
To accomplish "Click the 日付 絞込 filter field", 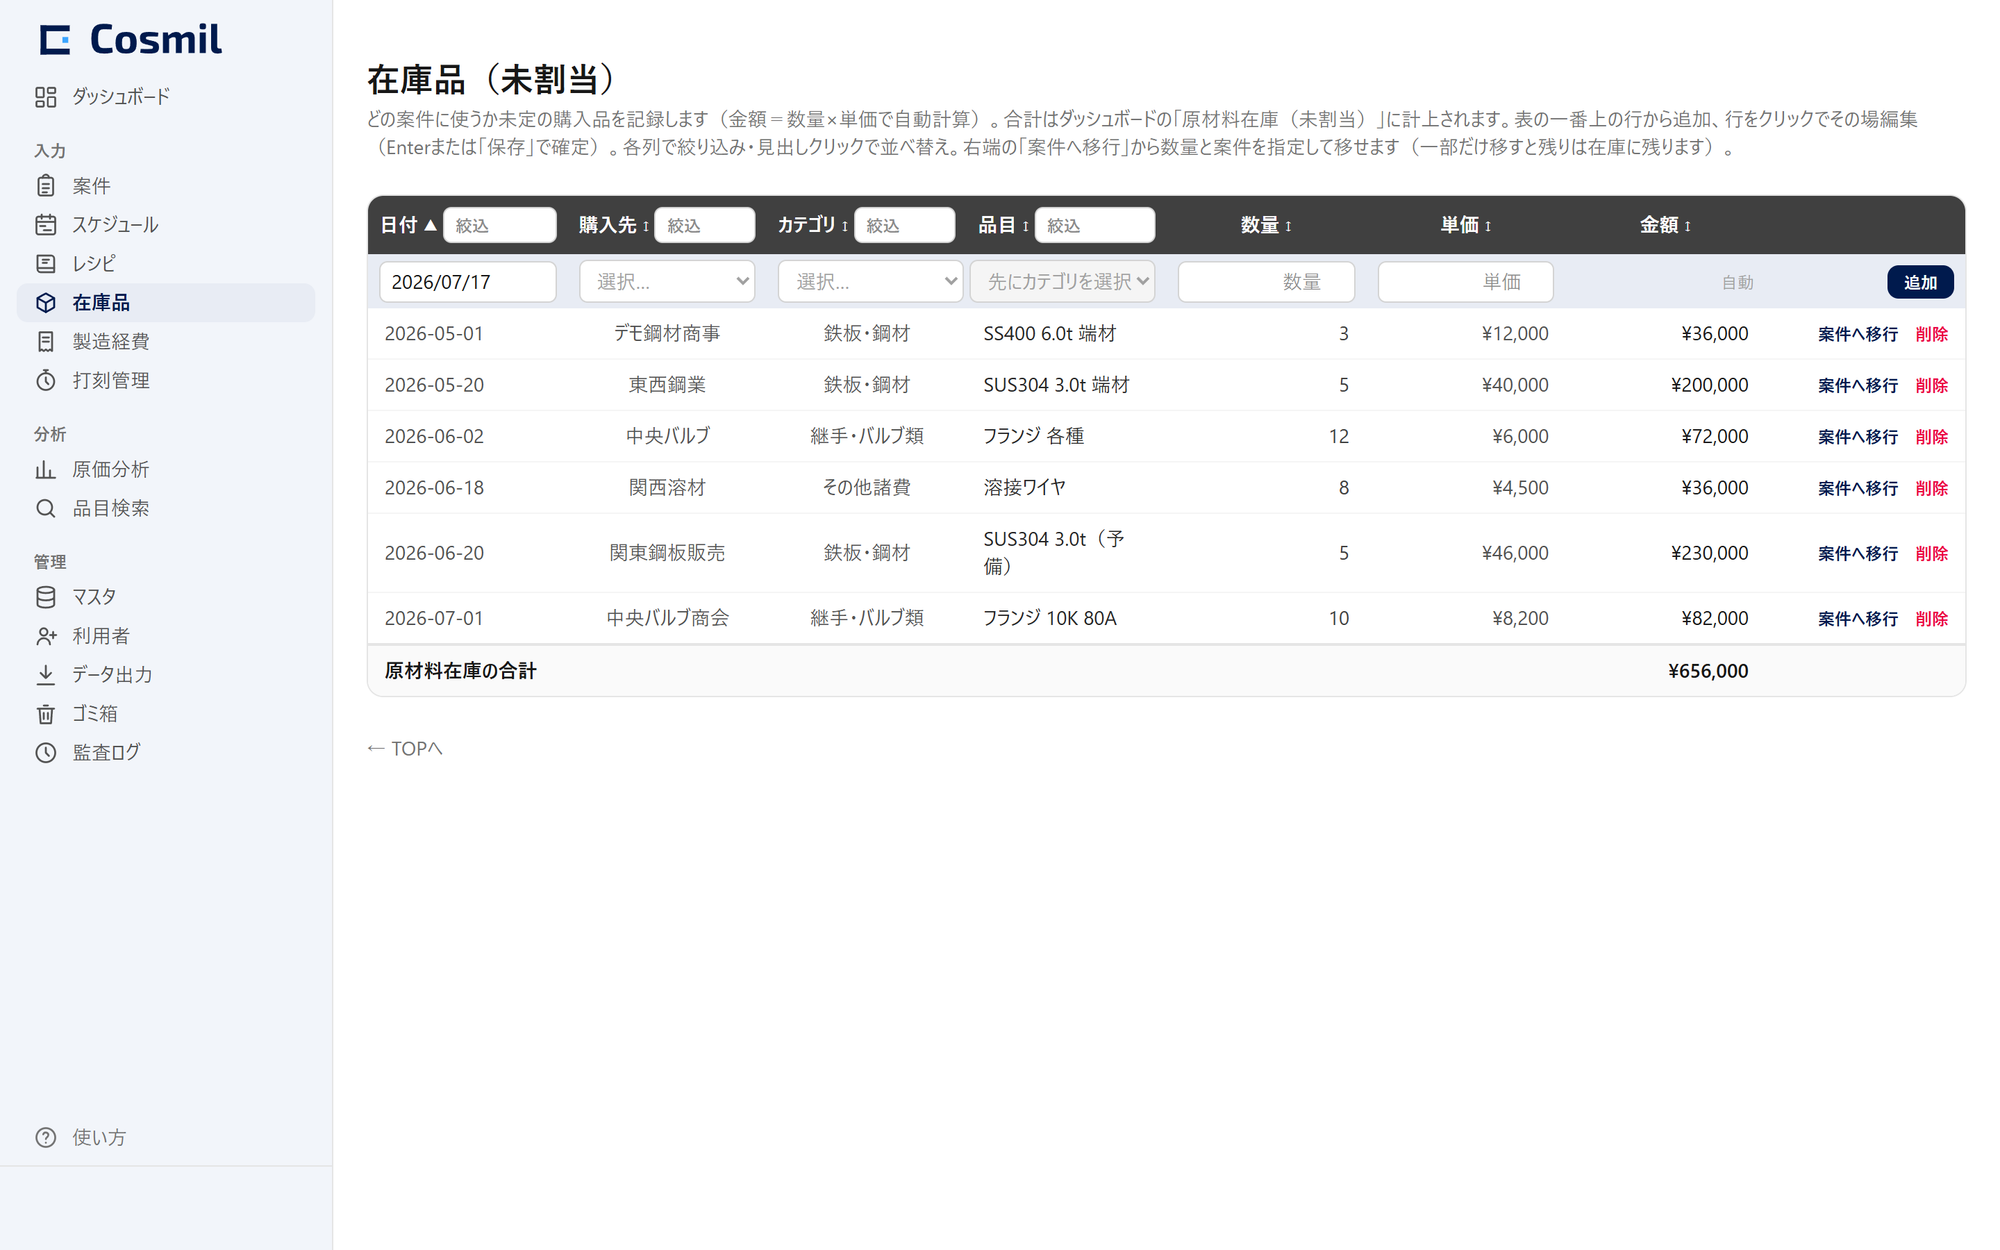I will click(499, 225).
